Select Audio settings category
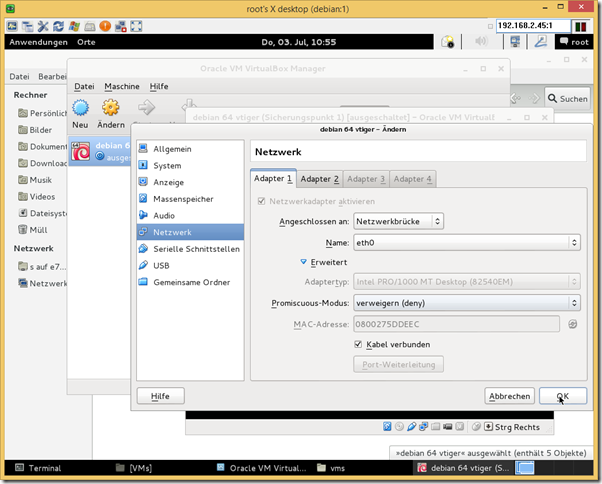602x484 pixels. (190, 215)
